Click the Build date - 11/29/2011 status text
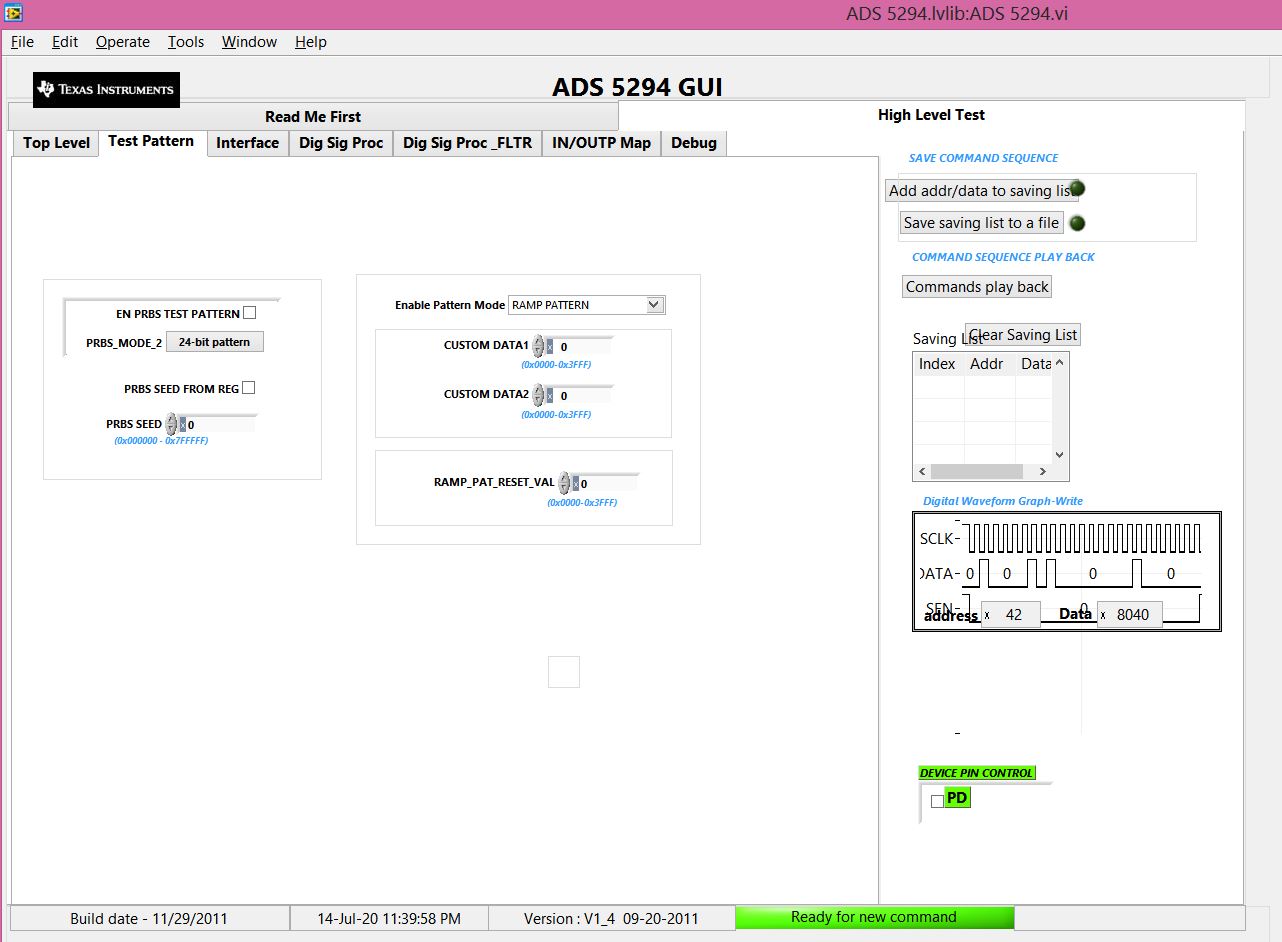1282x942 pixels. pyautogui.click(x=149, y=918)
